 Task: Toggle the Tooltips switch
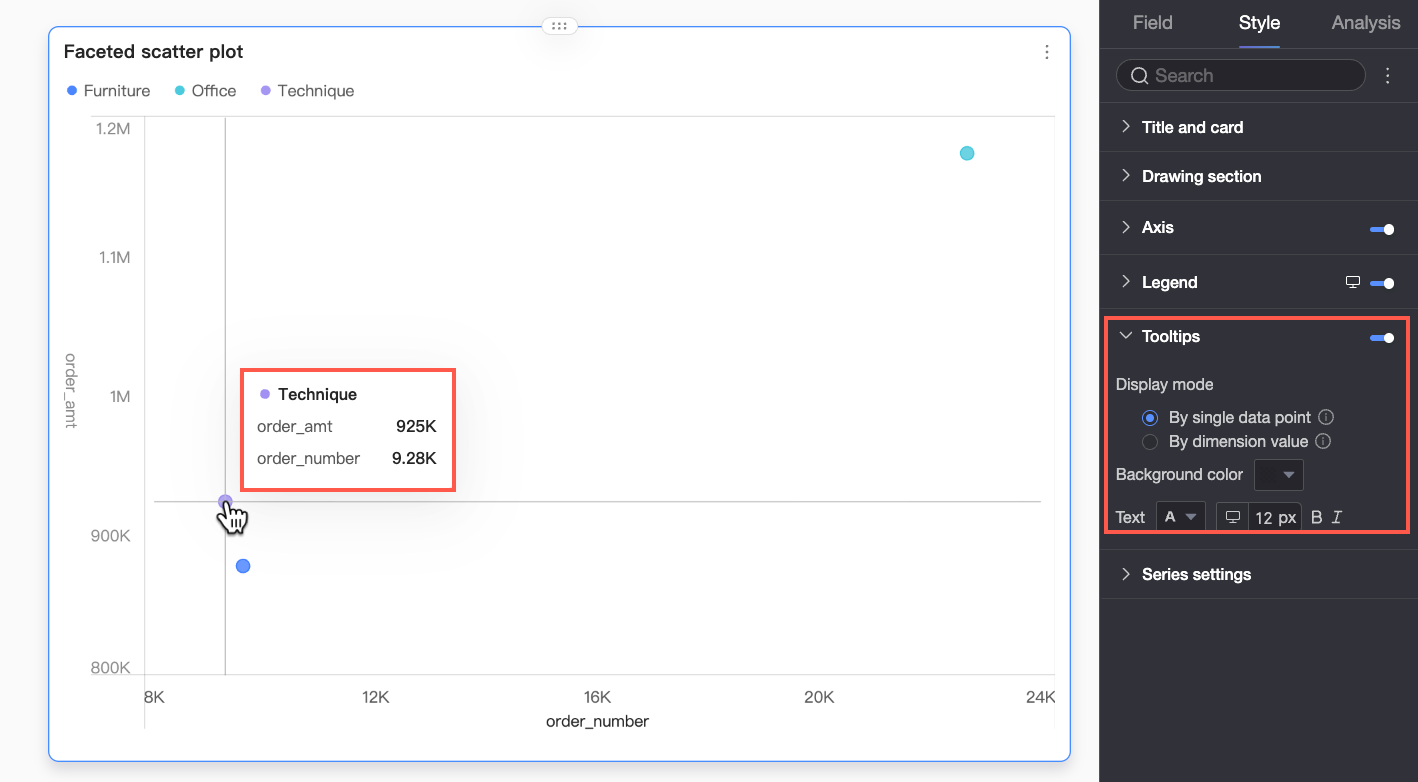tap(1382, 337)
